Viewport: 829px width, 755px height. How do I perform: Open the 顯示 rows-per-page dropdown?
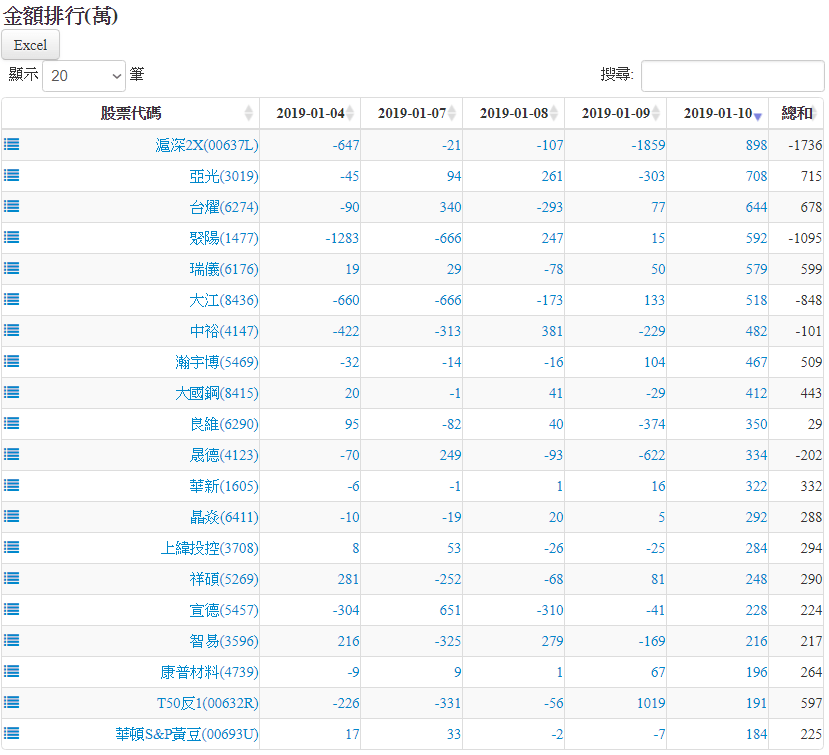click(x=84, y=75)
